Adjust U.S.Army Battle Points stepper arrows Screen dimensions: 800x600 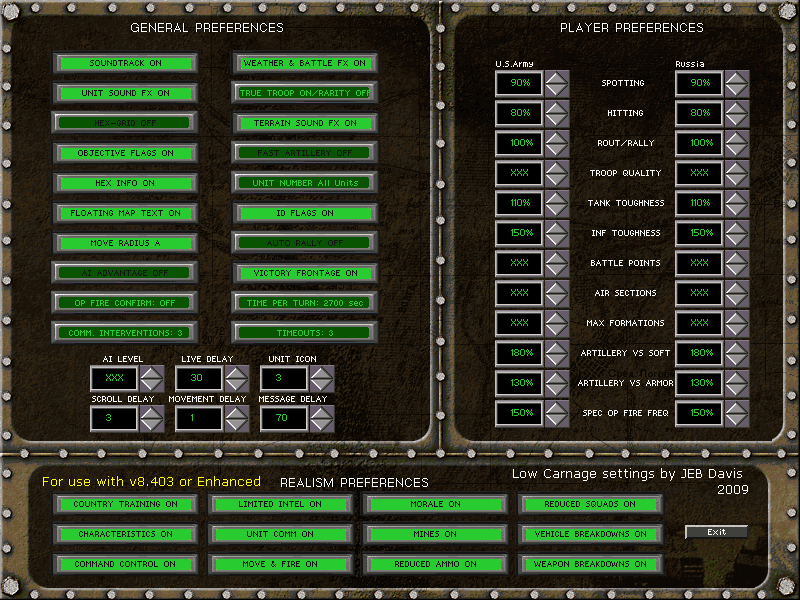pyautogui.click(x=557, y=263)
